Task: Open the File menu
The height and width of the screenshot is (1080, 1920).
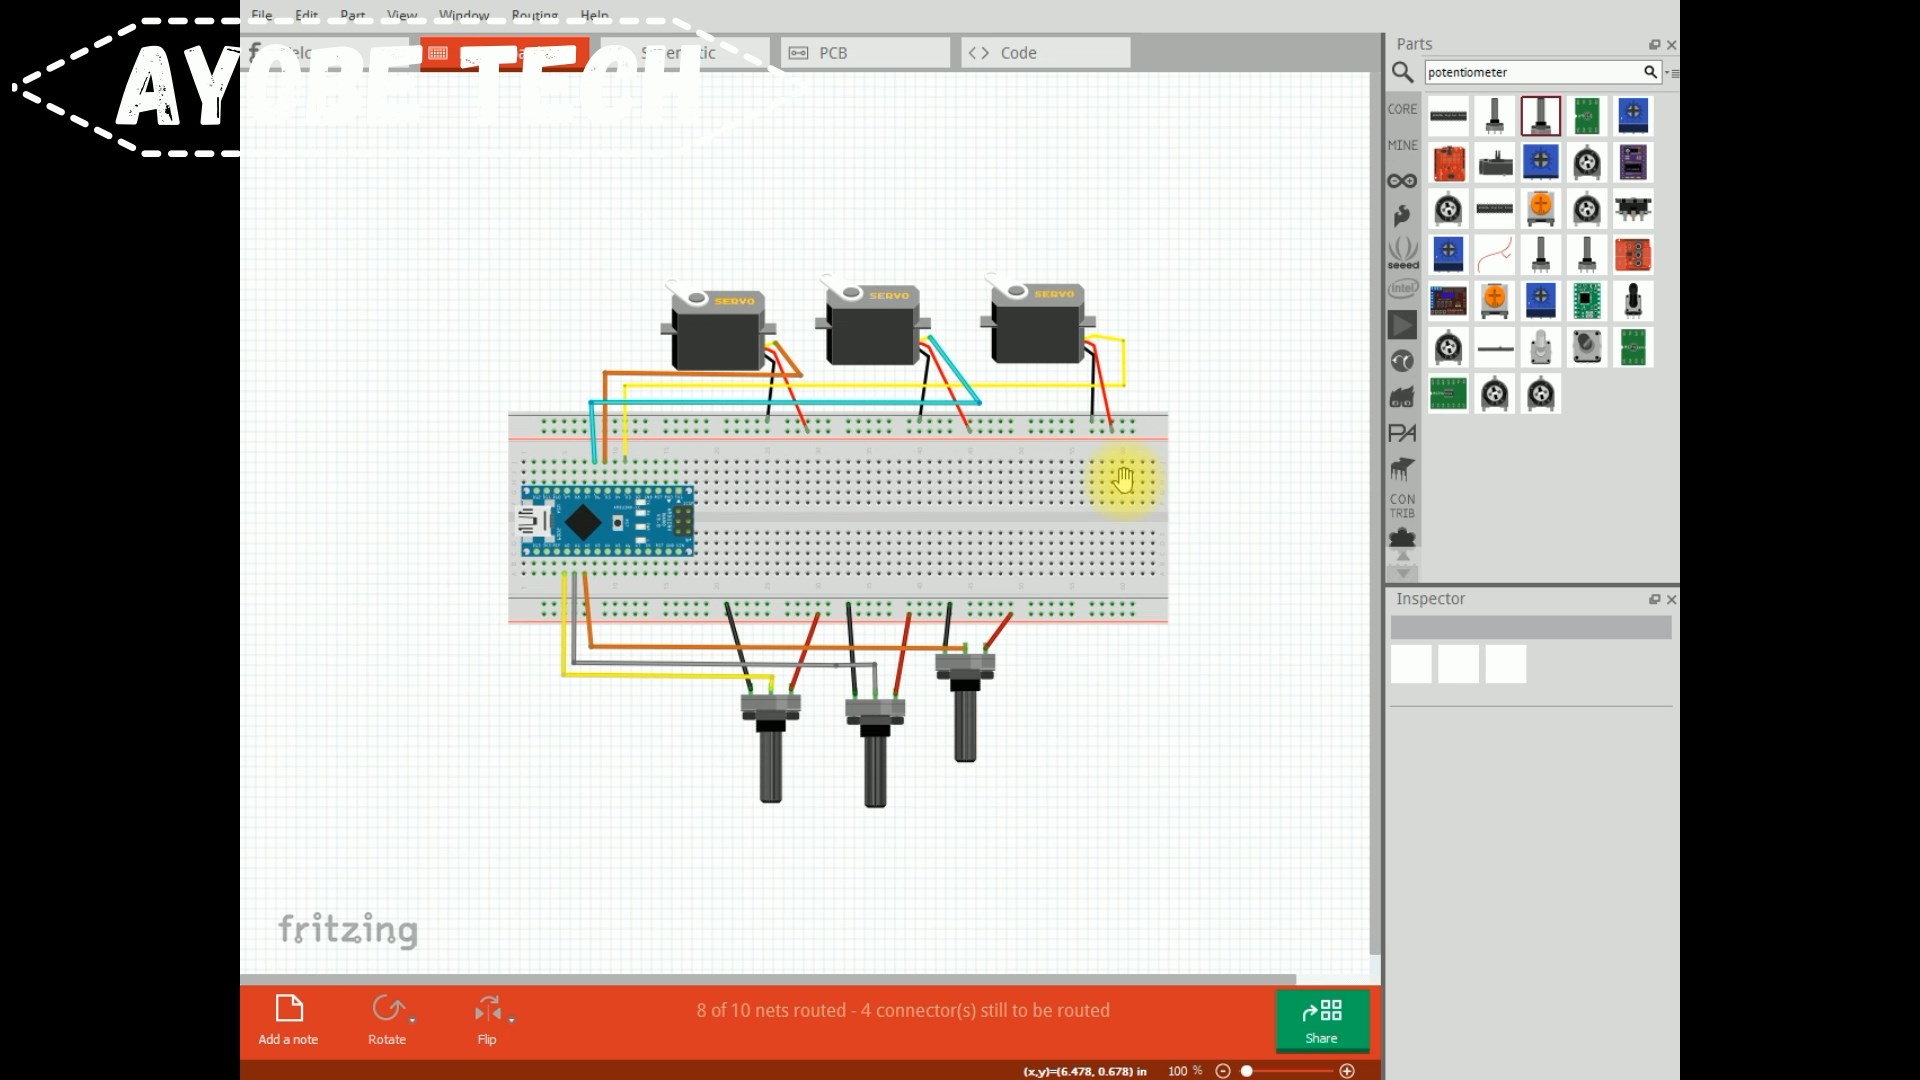Action: (x=261, y=15)
